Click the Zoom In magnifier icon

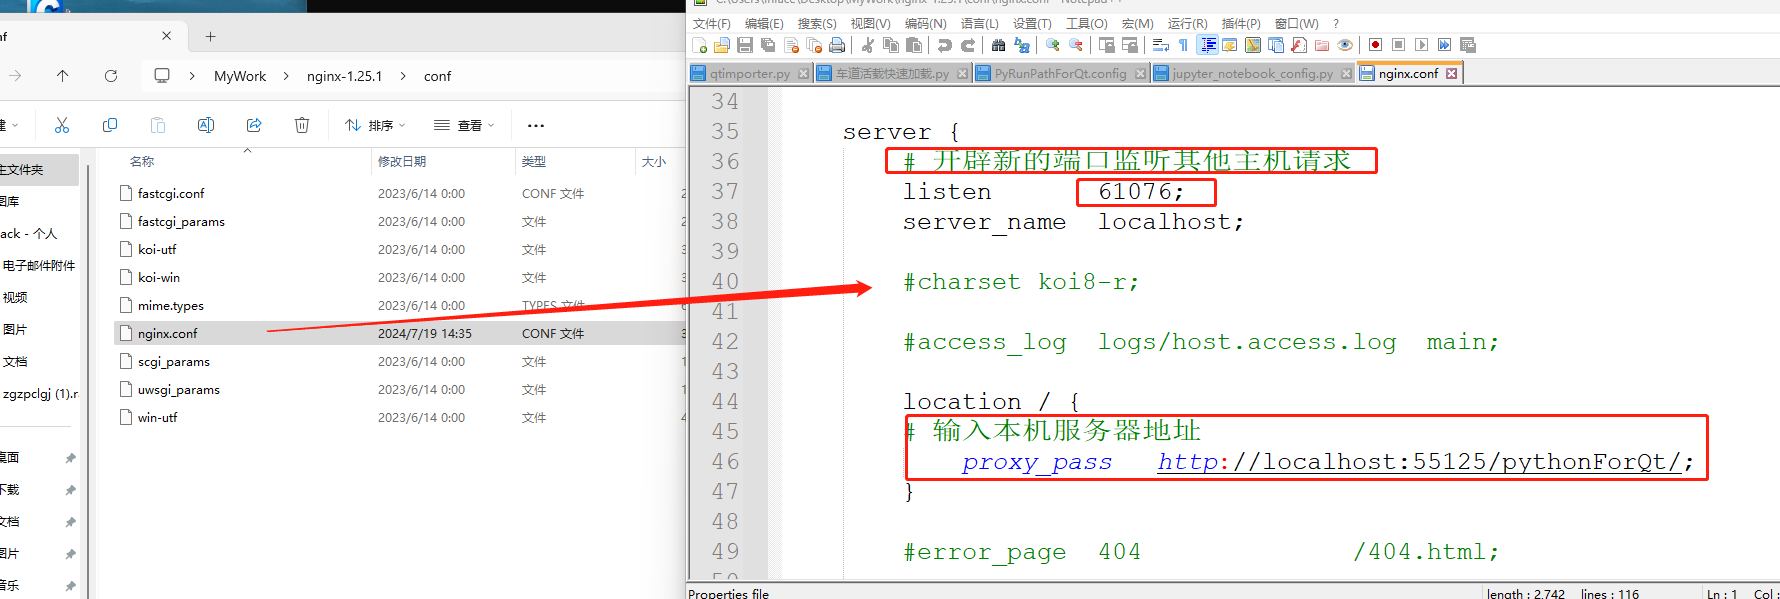click(x=1052, y=45)
